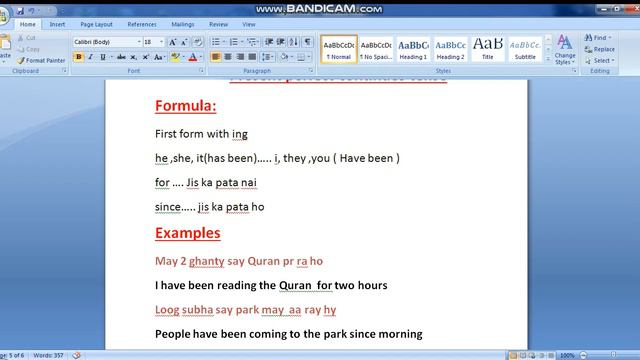Open Paragraph dialog launcher

coord(311,71)
